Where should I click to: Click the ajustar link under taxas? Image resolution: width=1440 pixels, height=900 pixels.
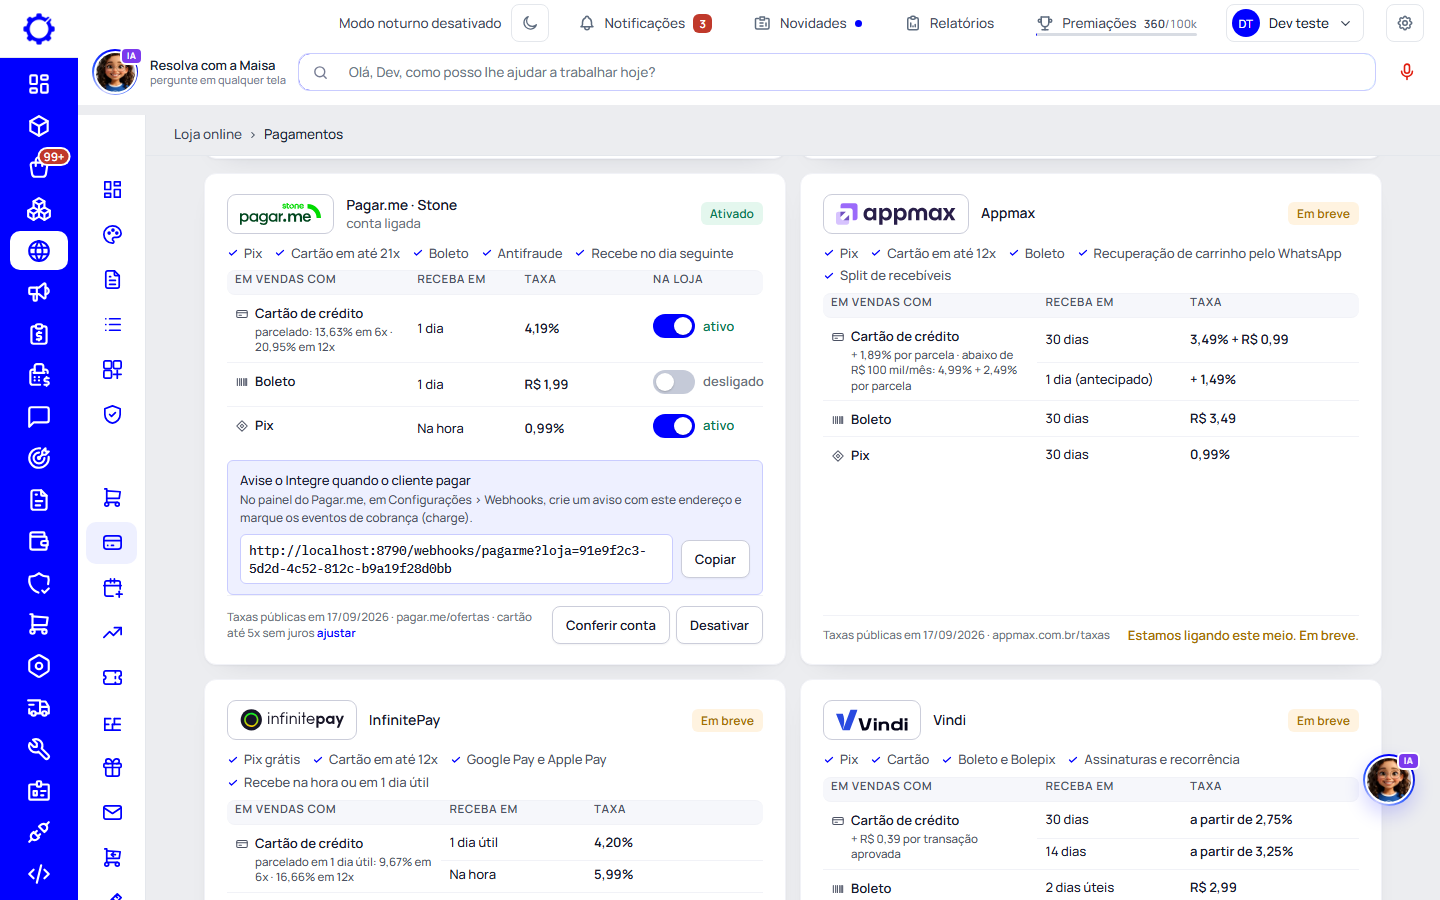(x=336, y=633)
